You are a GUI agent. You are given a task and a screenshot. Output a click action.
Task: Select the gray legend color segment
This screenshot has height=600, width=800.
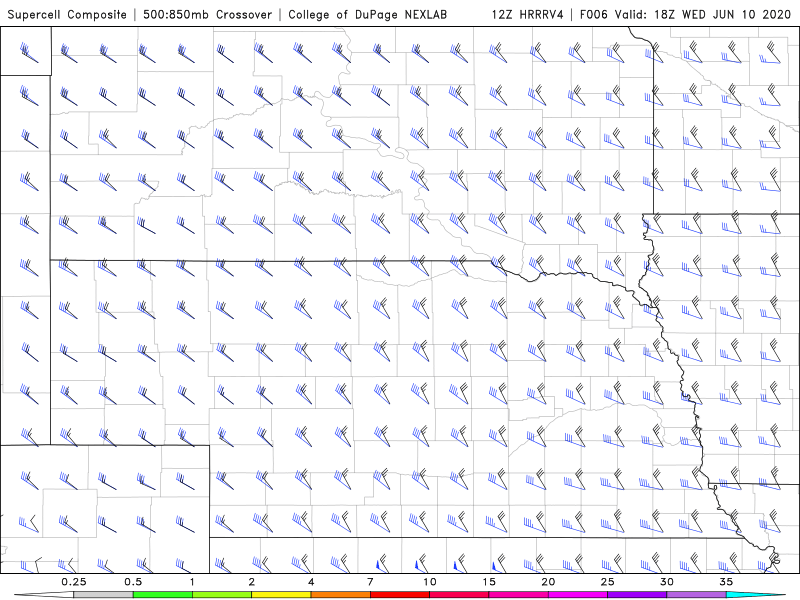(103, 595)
